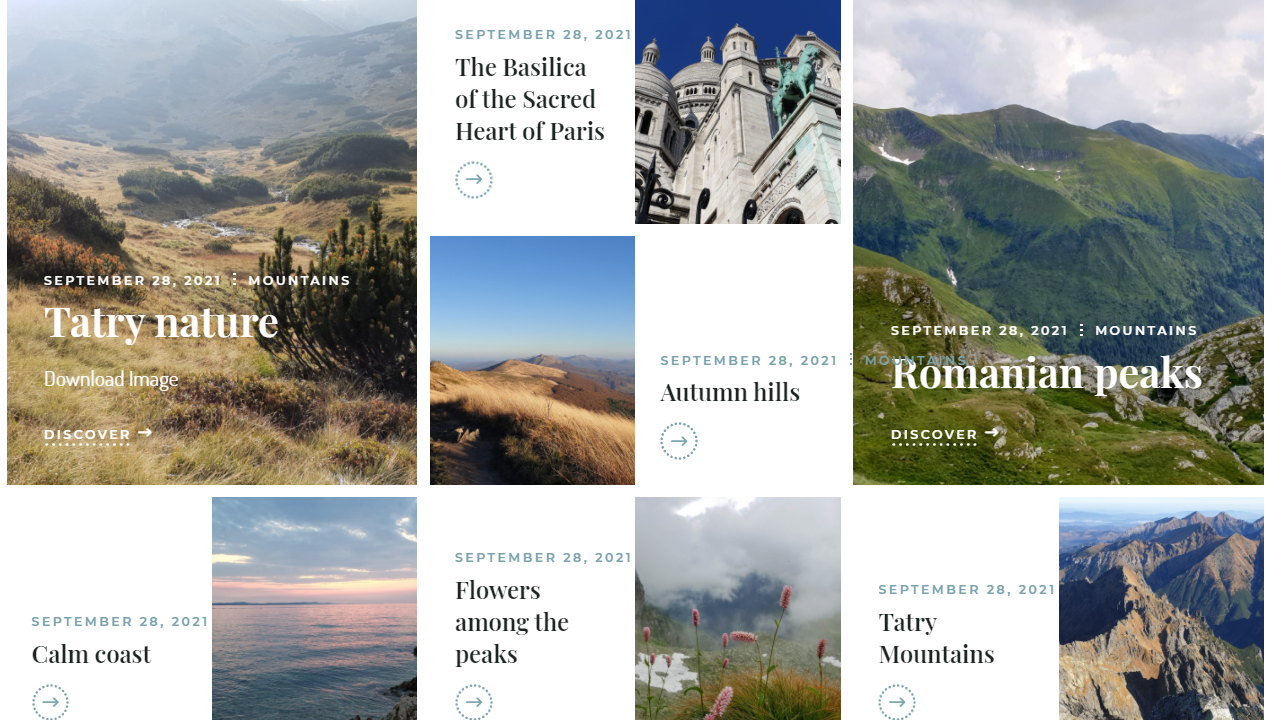Open the Basilica of the Sacred Heart title

[530, 99]
